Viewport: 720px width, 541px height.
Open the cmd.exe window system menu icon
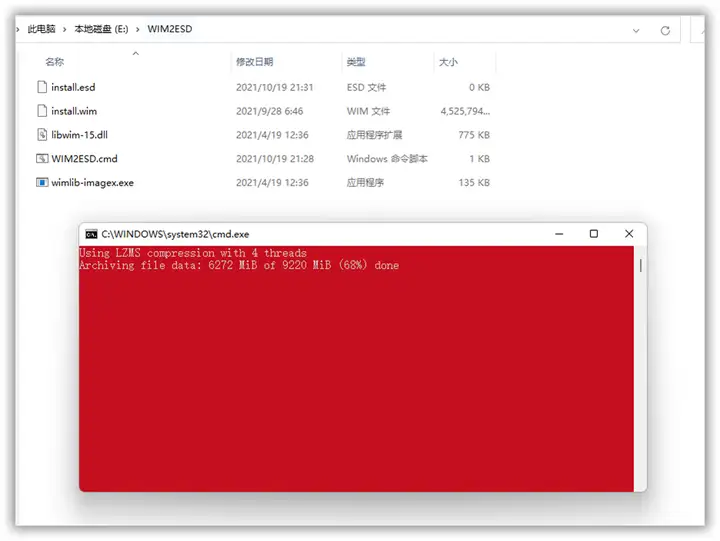pos(91,234)
